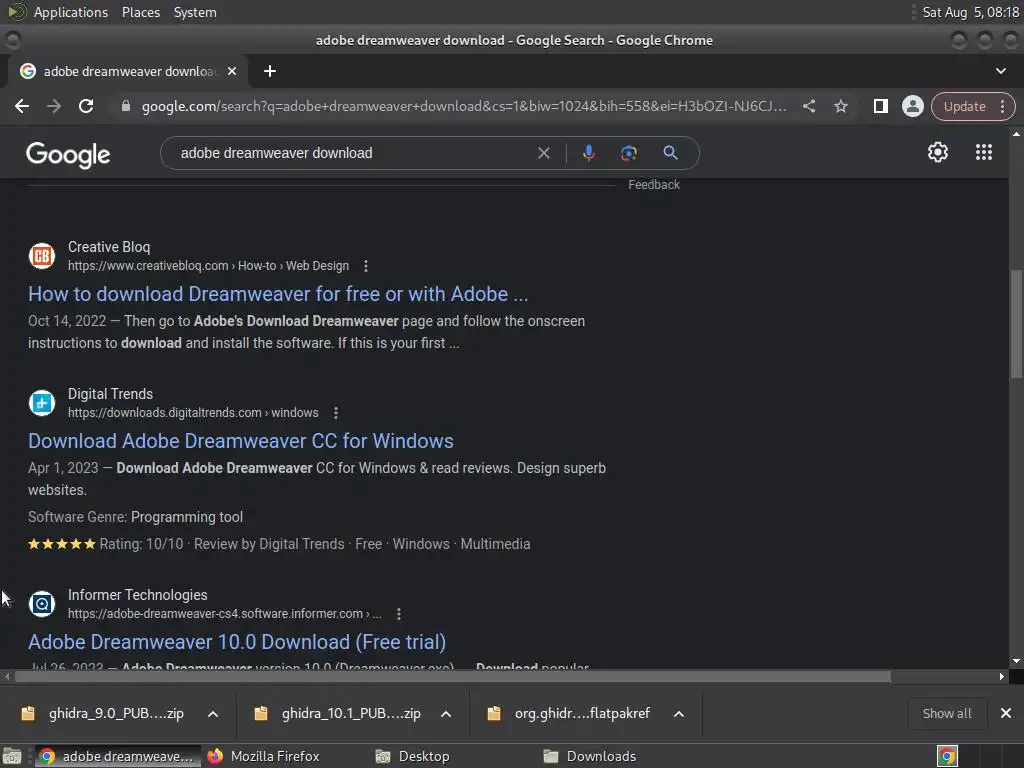
Task: Open Adobe Dreamweaver 10.0 Download link
Action: [x=237, y=642]
